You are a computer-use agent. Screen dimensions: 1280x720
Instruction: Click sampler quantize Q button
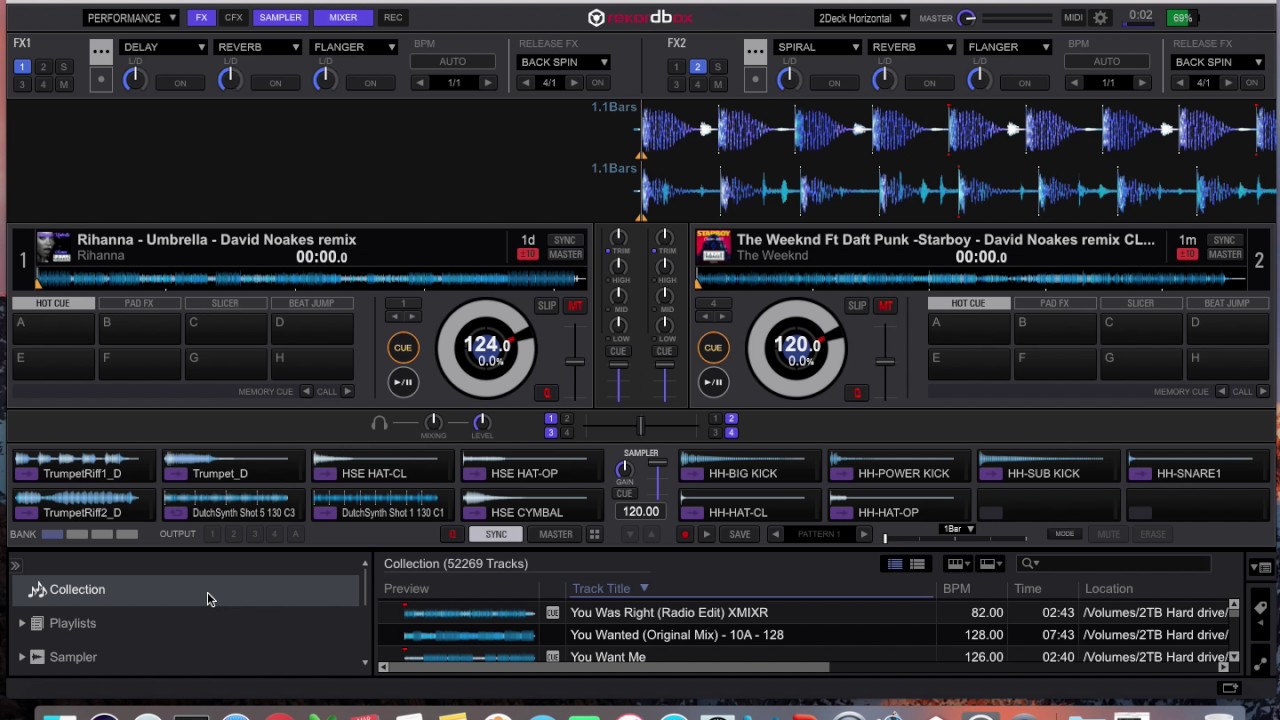coord(452,535)
